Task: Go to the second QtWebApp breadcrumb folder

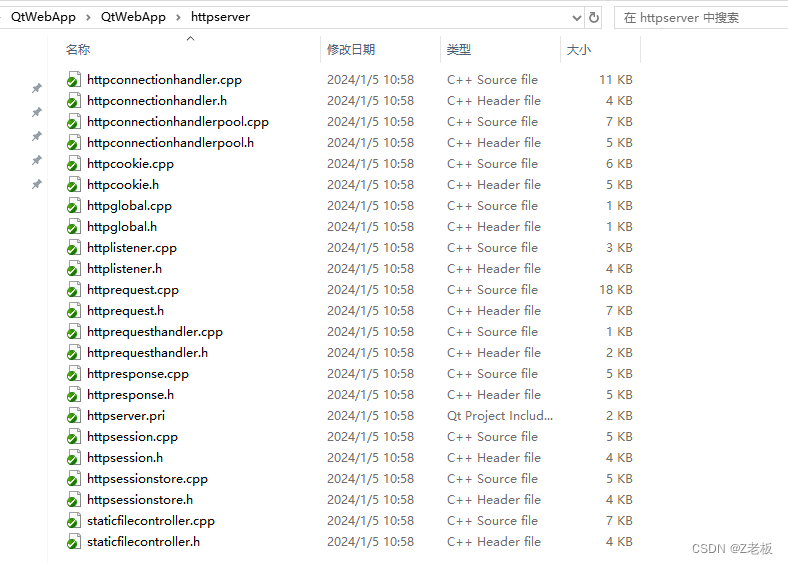Action: (133, 17)
